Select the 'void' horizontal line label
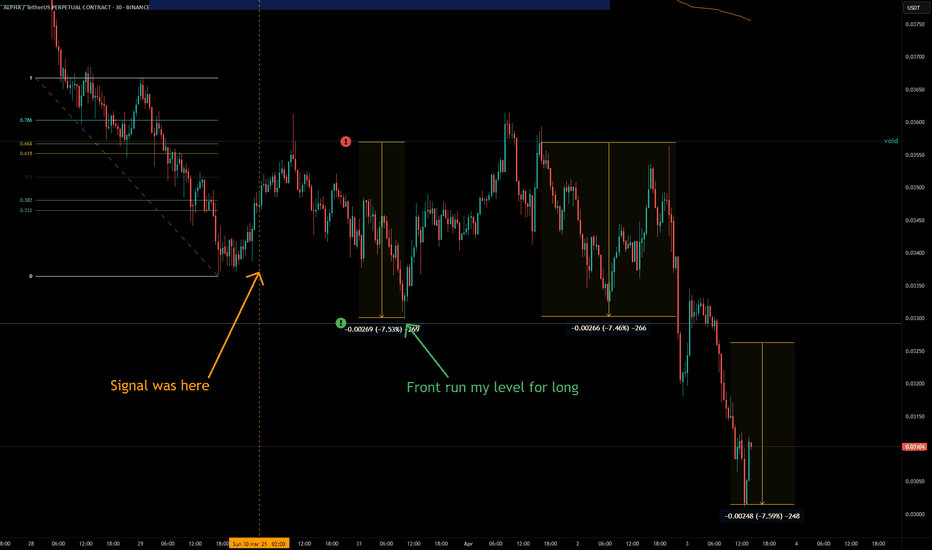This screenshot has width=932, height=550. 890,141
